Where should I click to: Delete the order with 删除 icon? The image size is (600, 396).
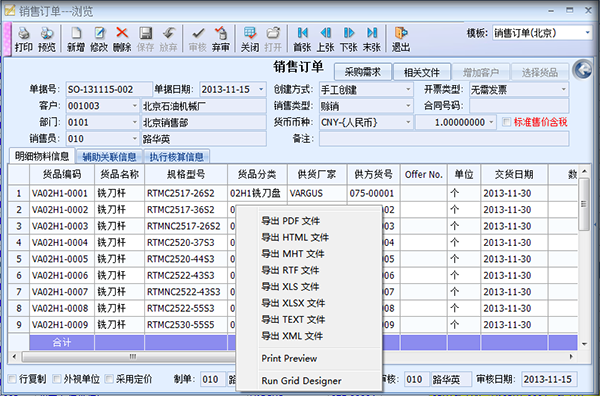point(122,33)
